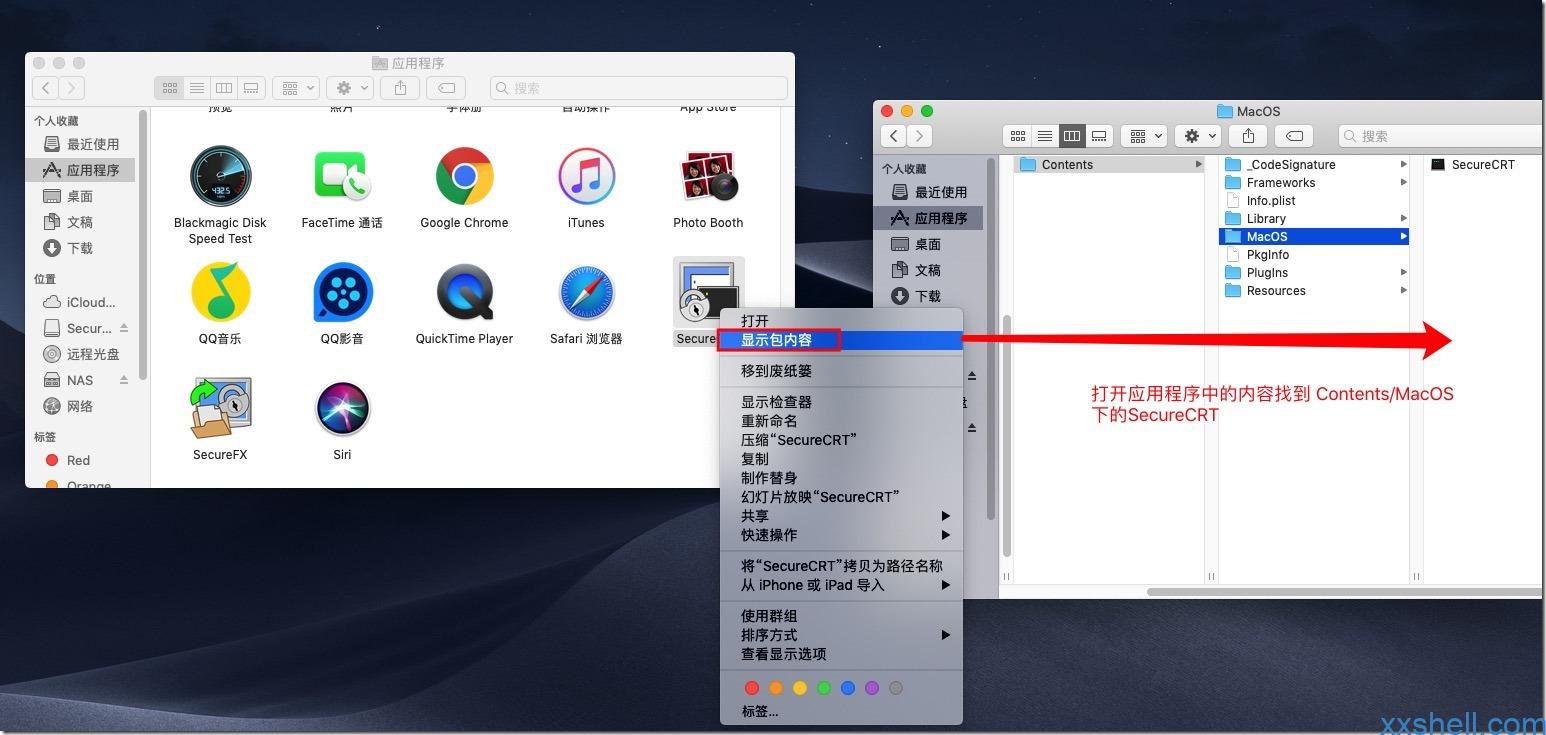
Task: Apply the green tag color in context menu
Action: pos(824,688)
